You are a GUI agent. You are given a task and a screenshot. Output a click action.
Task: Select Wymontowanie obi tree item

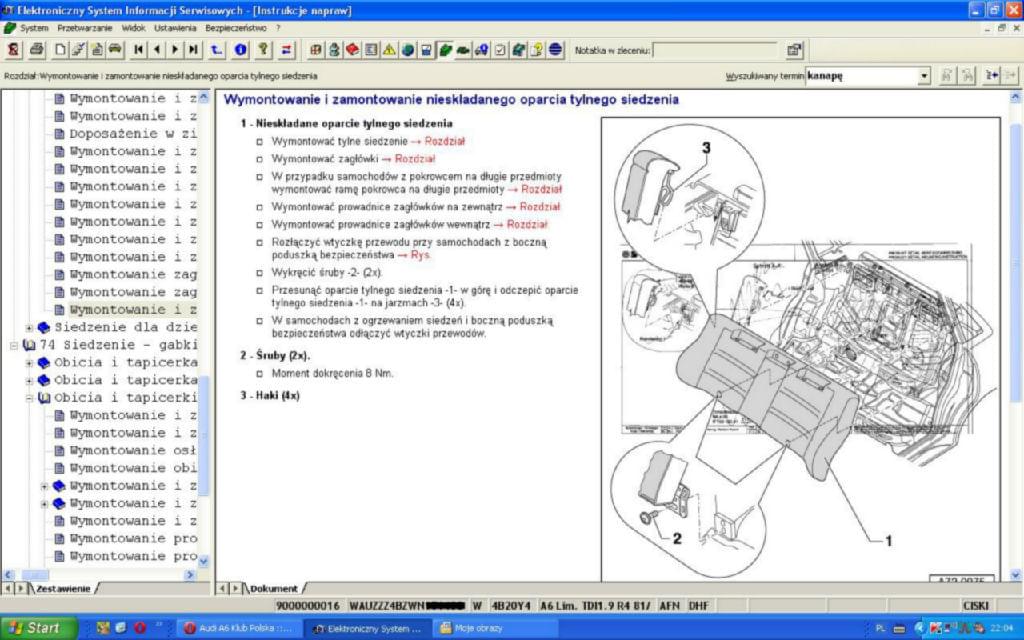coord(133,468)
